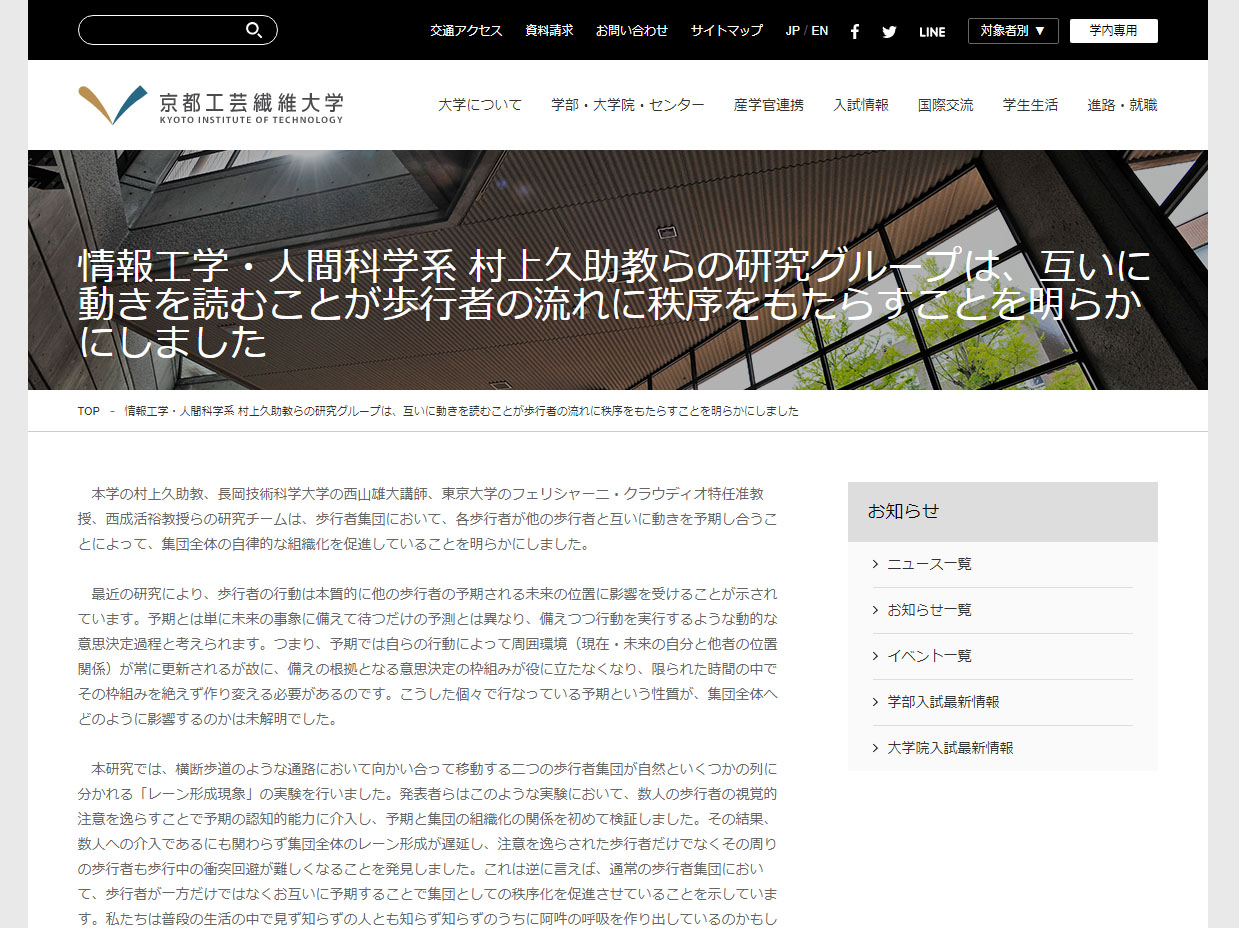Viewport: 1239px width, 928px height.
Task: Open the 学生生活 menu item
Action: pyautogui.click(x=1030, y=104)
